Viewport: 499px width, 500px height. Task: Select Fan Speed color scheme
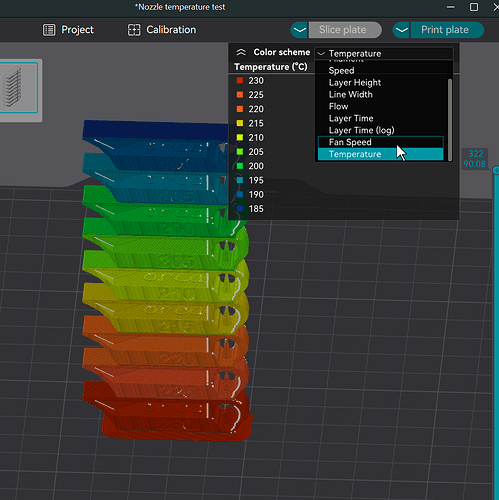381,142
